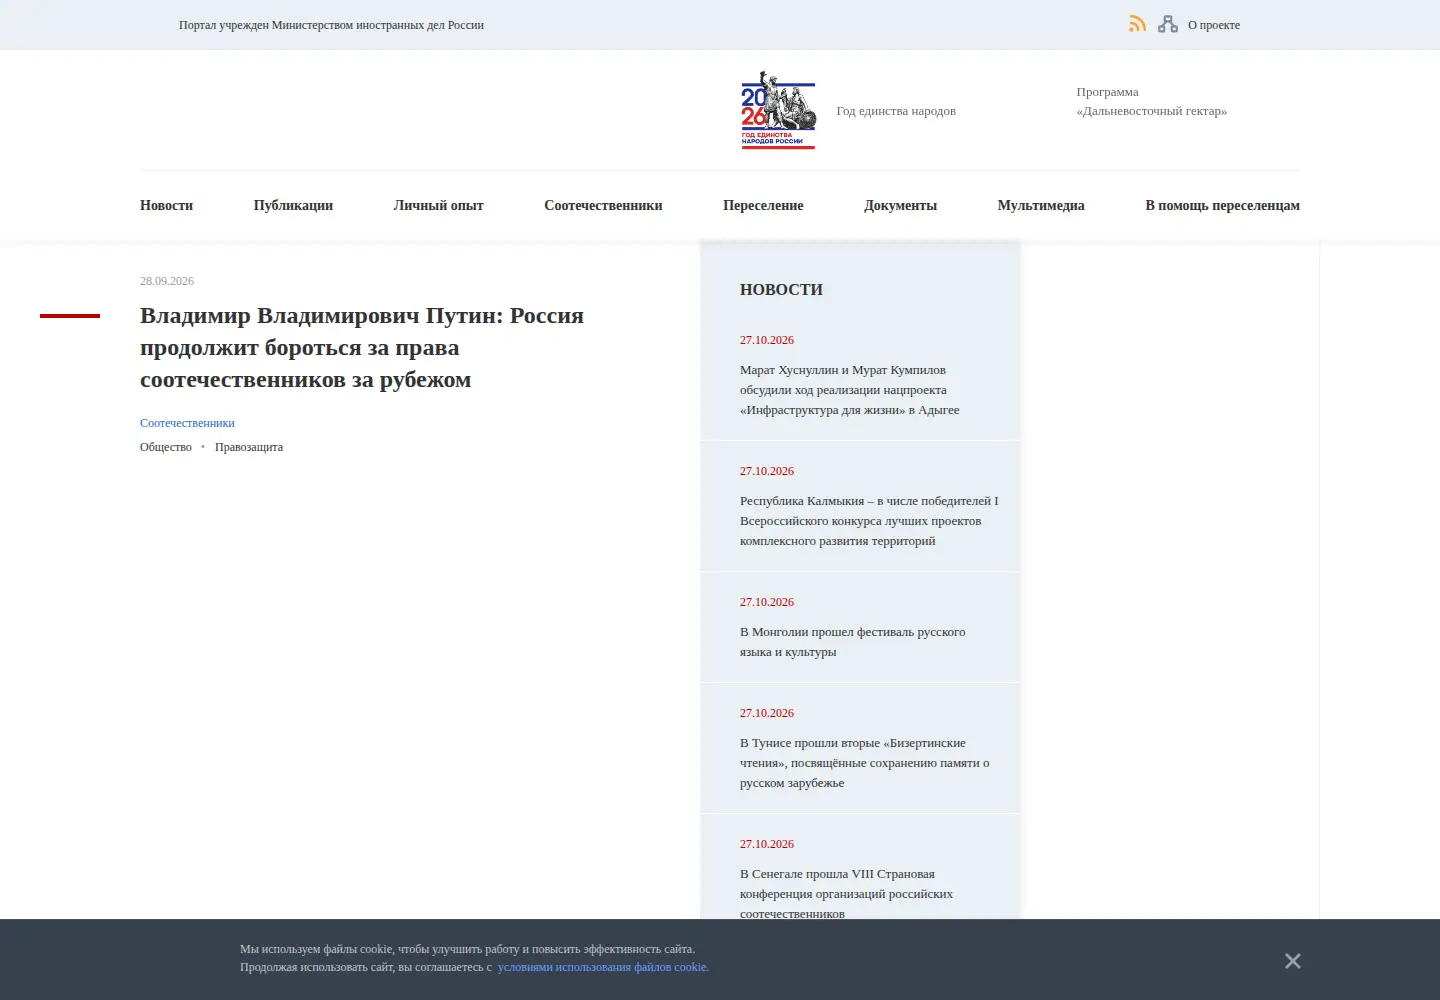This screenshot has height=1000, width=1440.
Task: Select Личный опыт in the navigation
Action: [439, 205]
